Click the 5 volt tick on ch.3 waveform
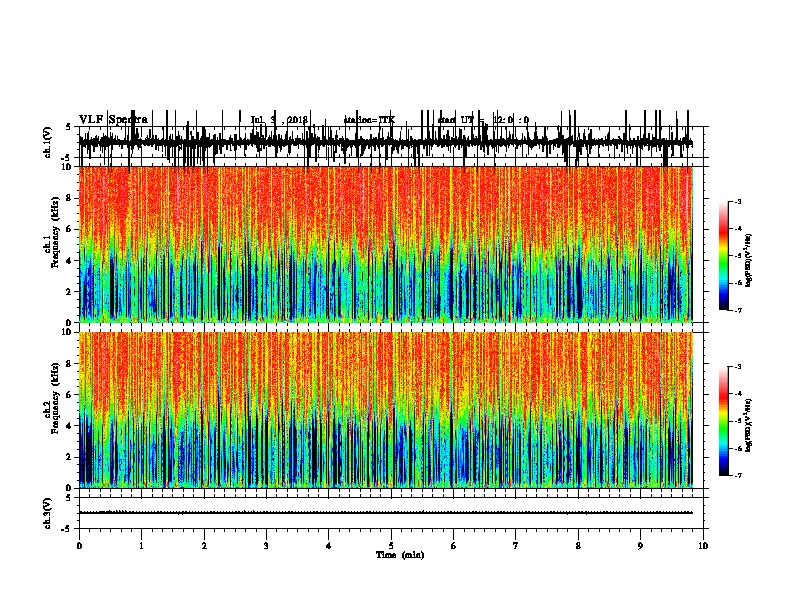This screenshot has width=792, height=612. (68, 497)
